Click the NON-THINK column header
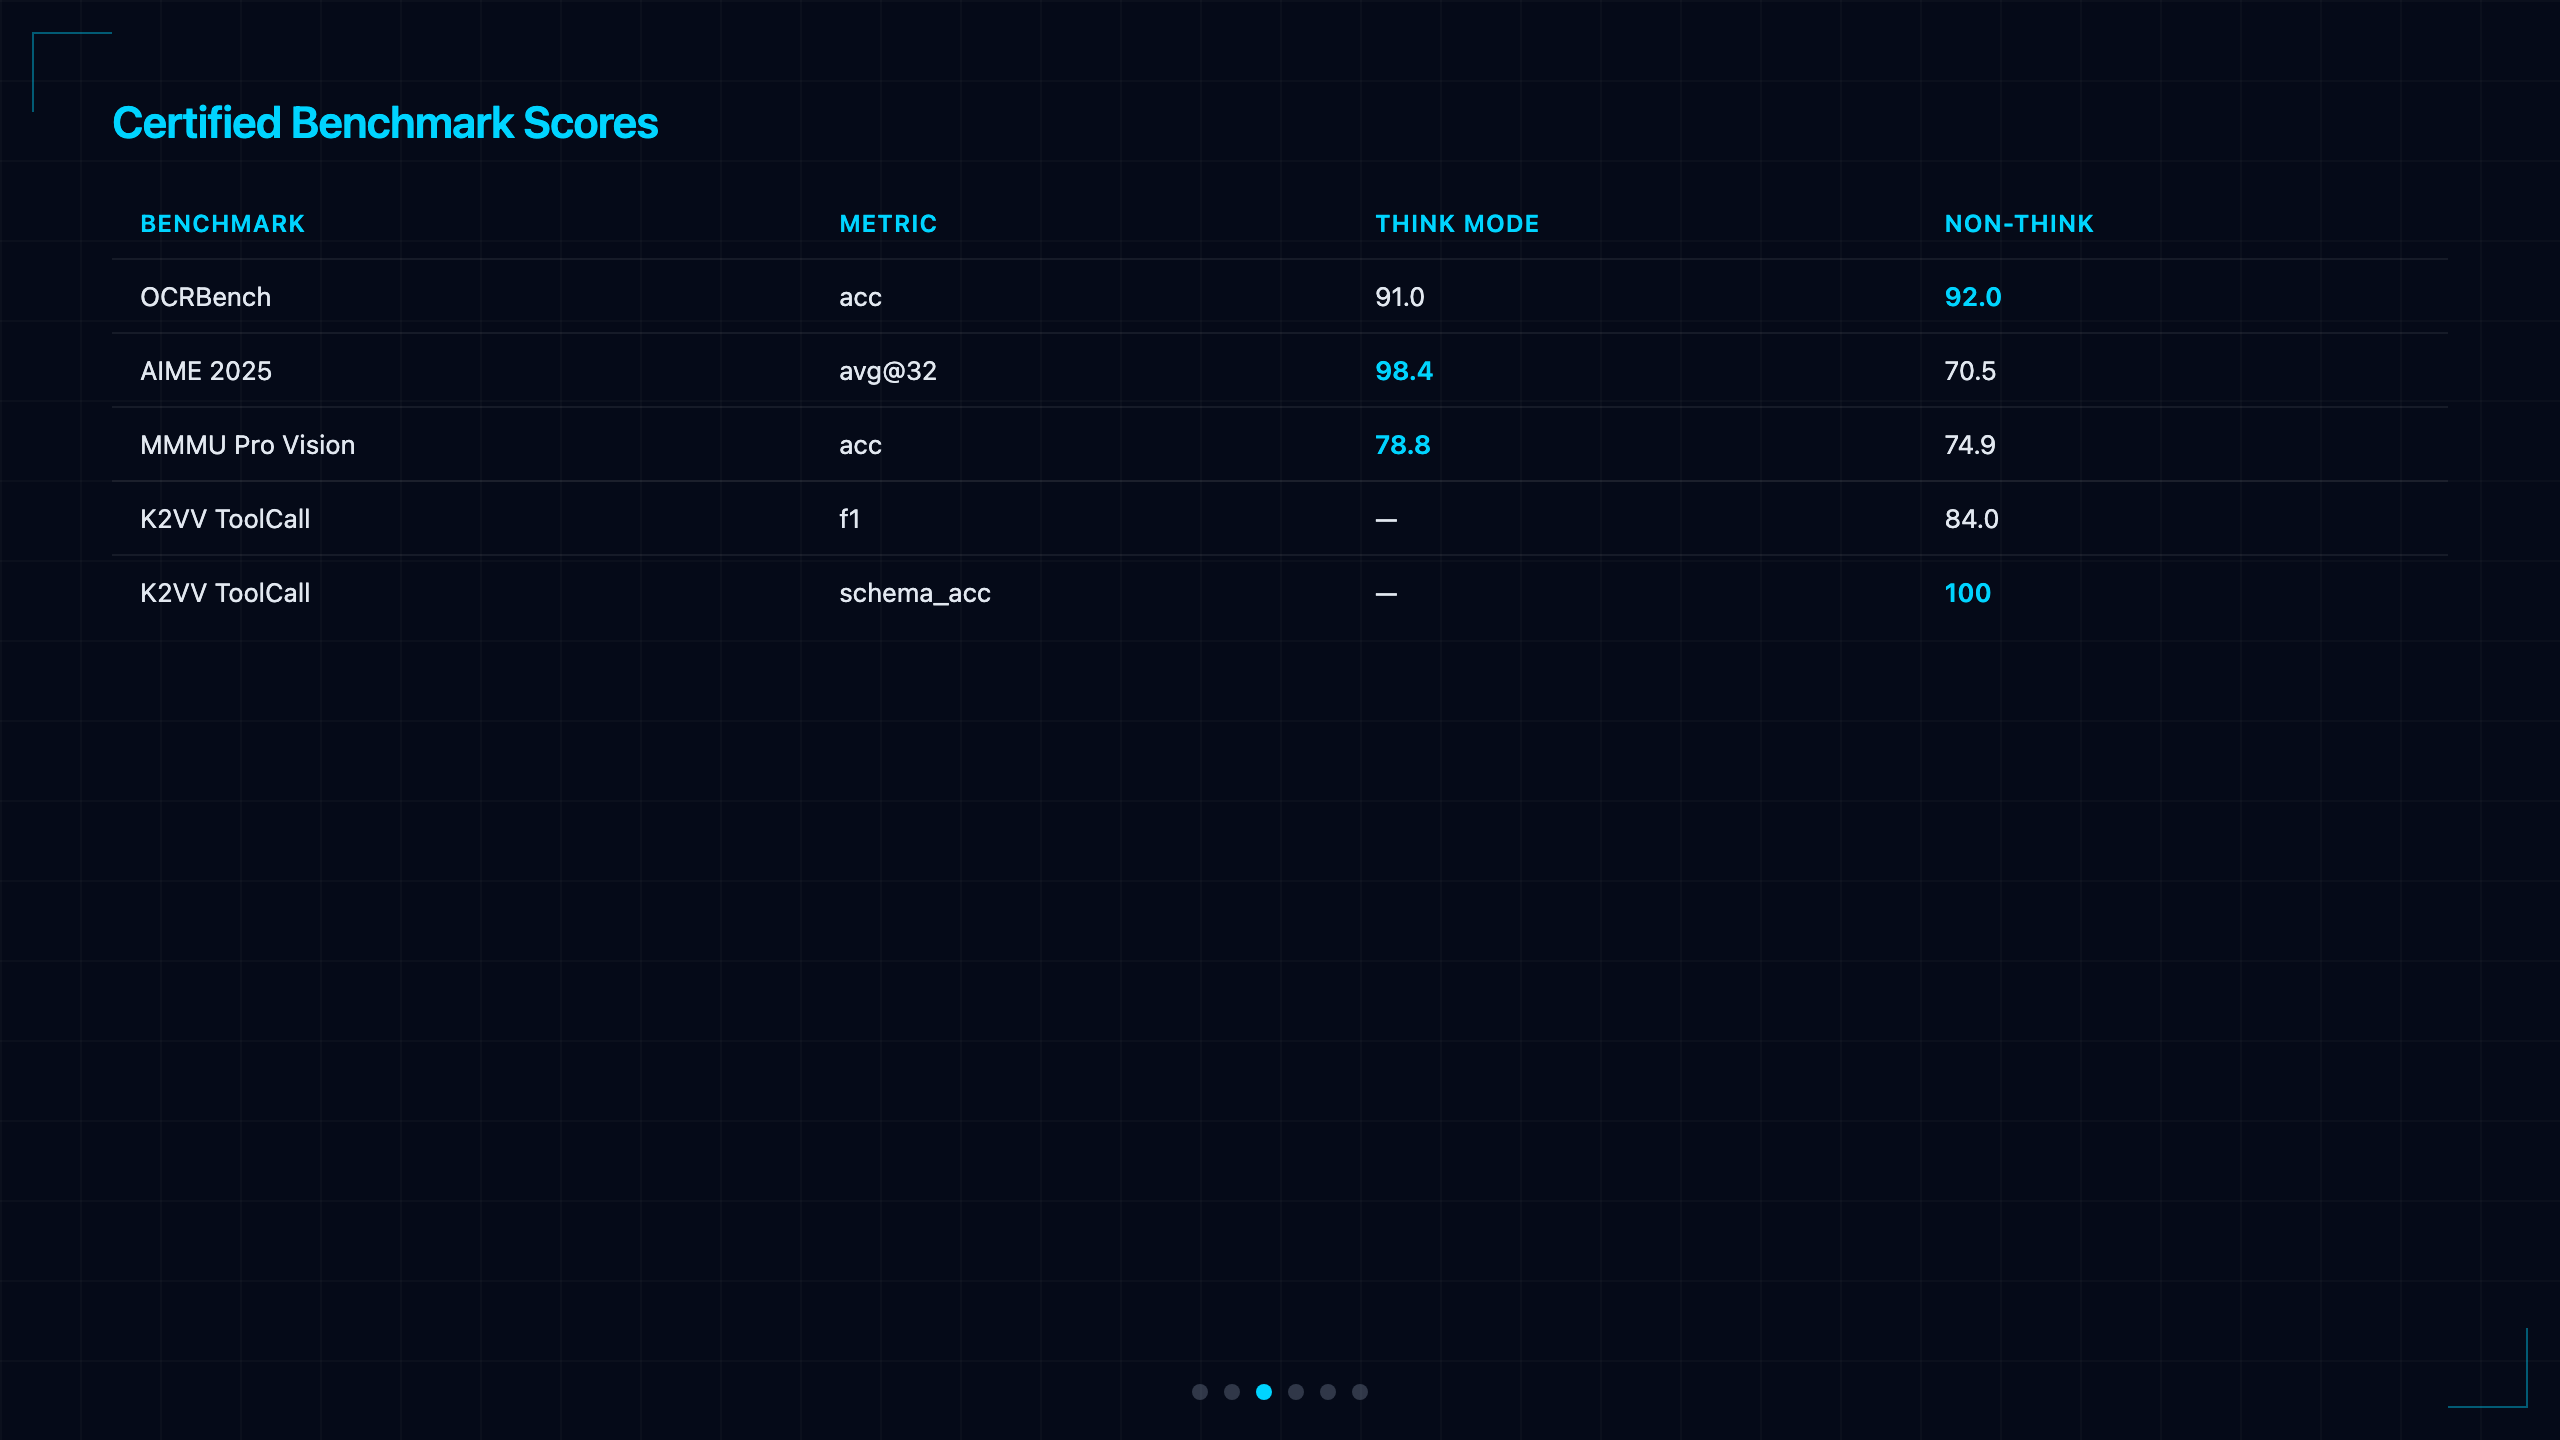Image resolution: width=2560 pixels, height=1440 pixels. click(x=2019, y=224)
